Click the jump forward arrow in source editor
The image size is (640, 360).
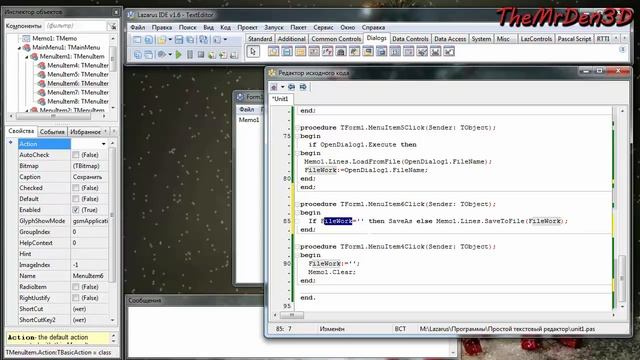tap(303, 87)
